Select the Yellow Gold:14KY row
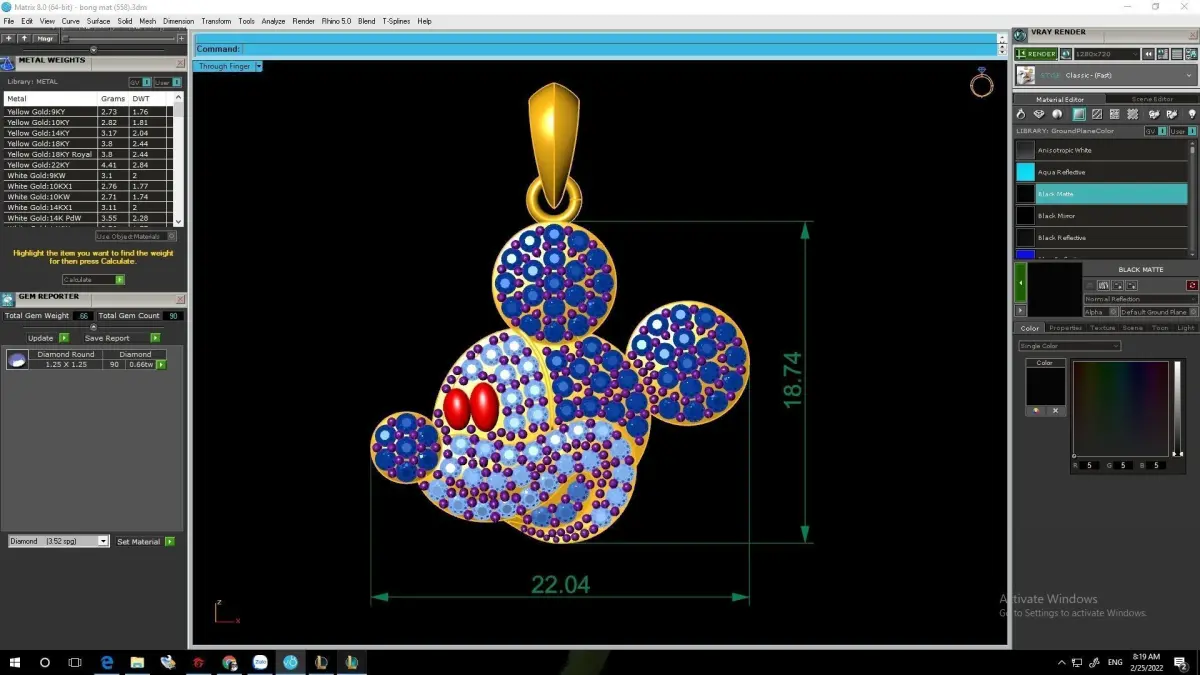Image resolution: width=1200 pixels, height=675 pixels. point(86,133)
